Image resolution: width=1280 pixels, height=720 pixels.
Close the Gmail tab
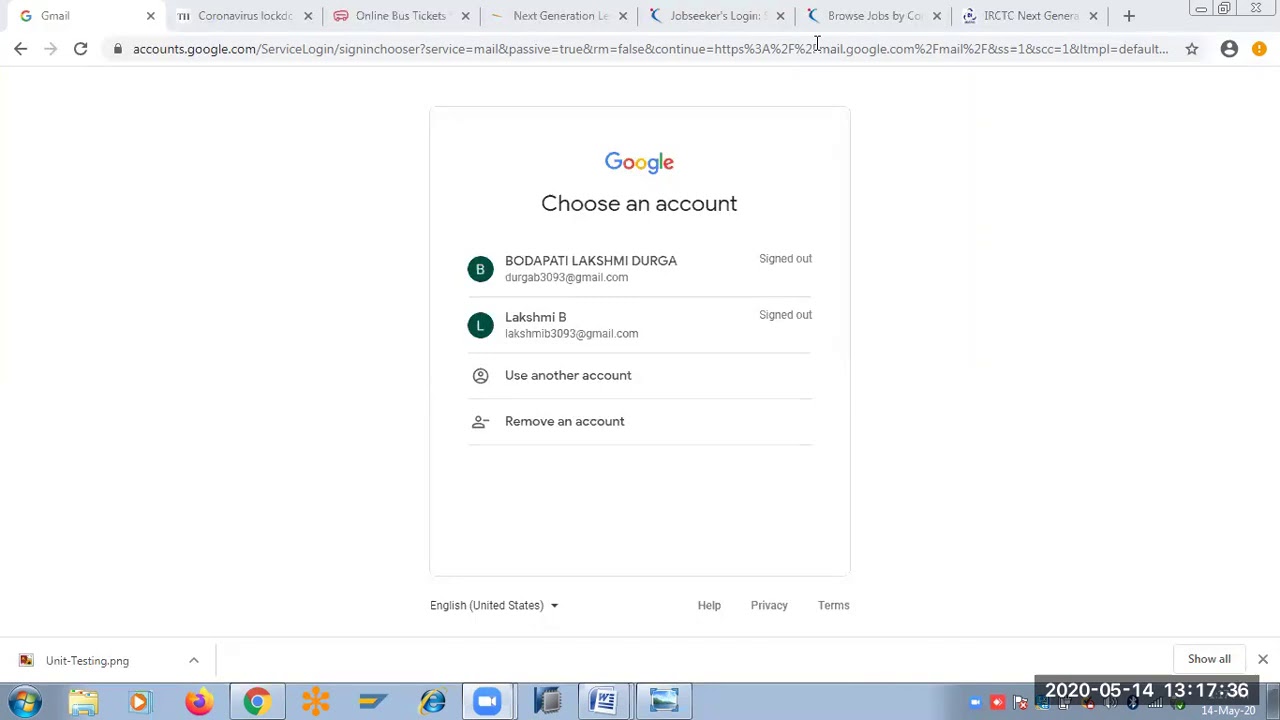151,16
